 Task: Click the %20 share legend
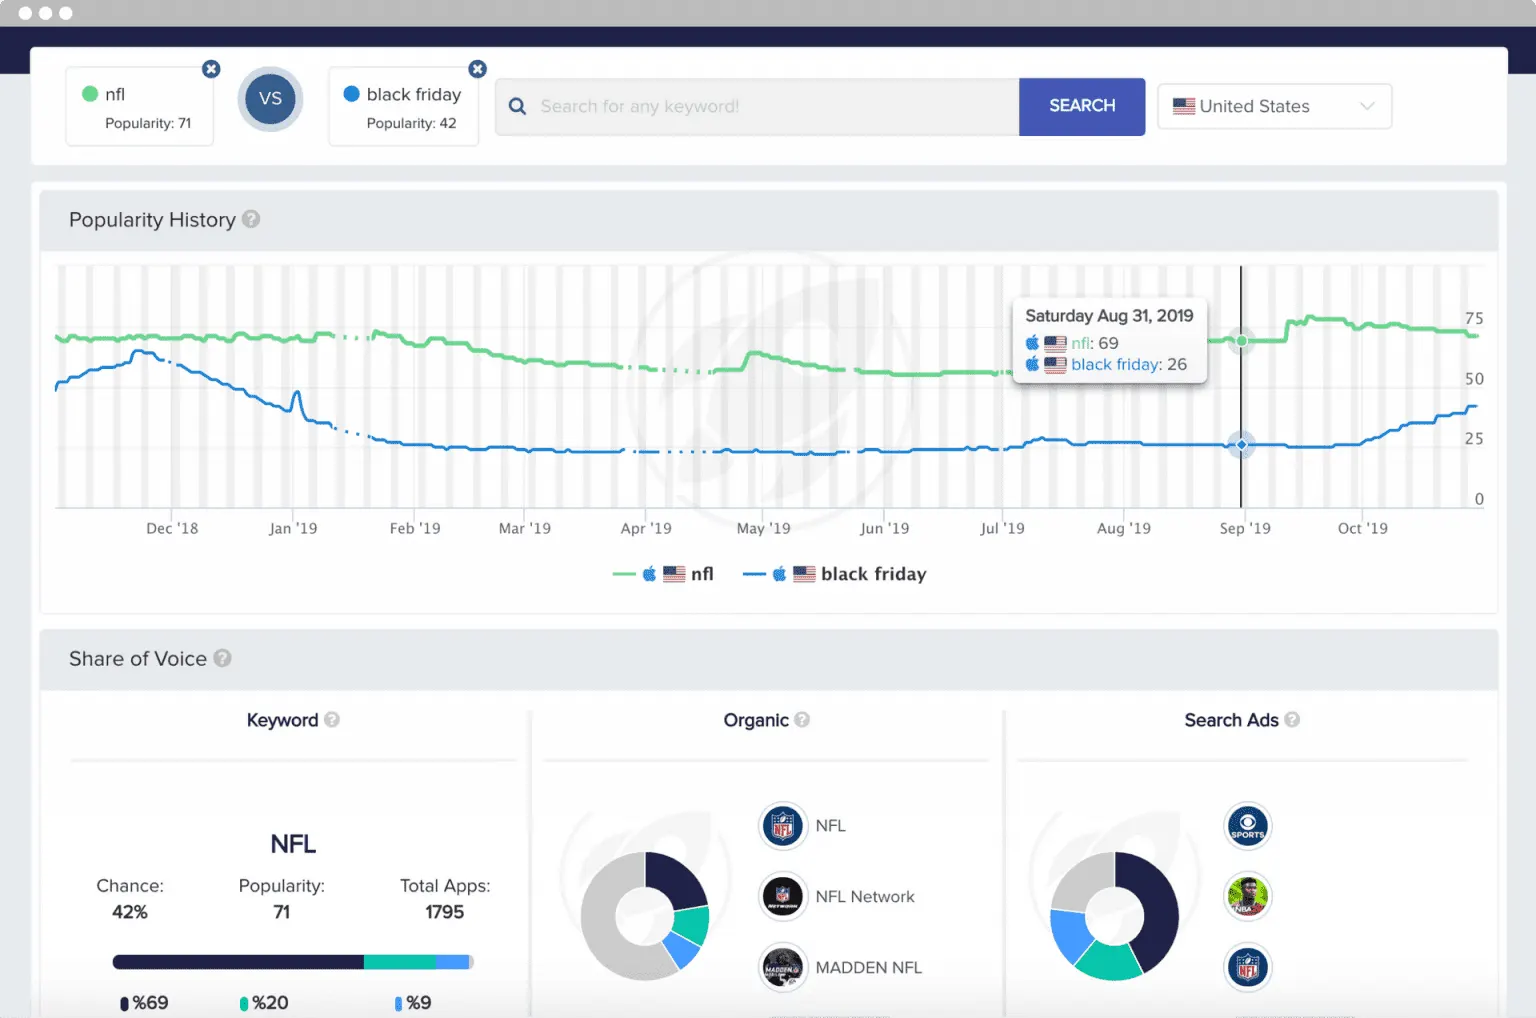tap(265, 1003)
